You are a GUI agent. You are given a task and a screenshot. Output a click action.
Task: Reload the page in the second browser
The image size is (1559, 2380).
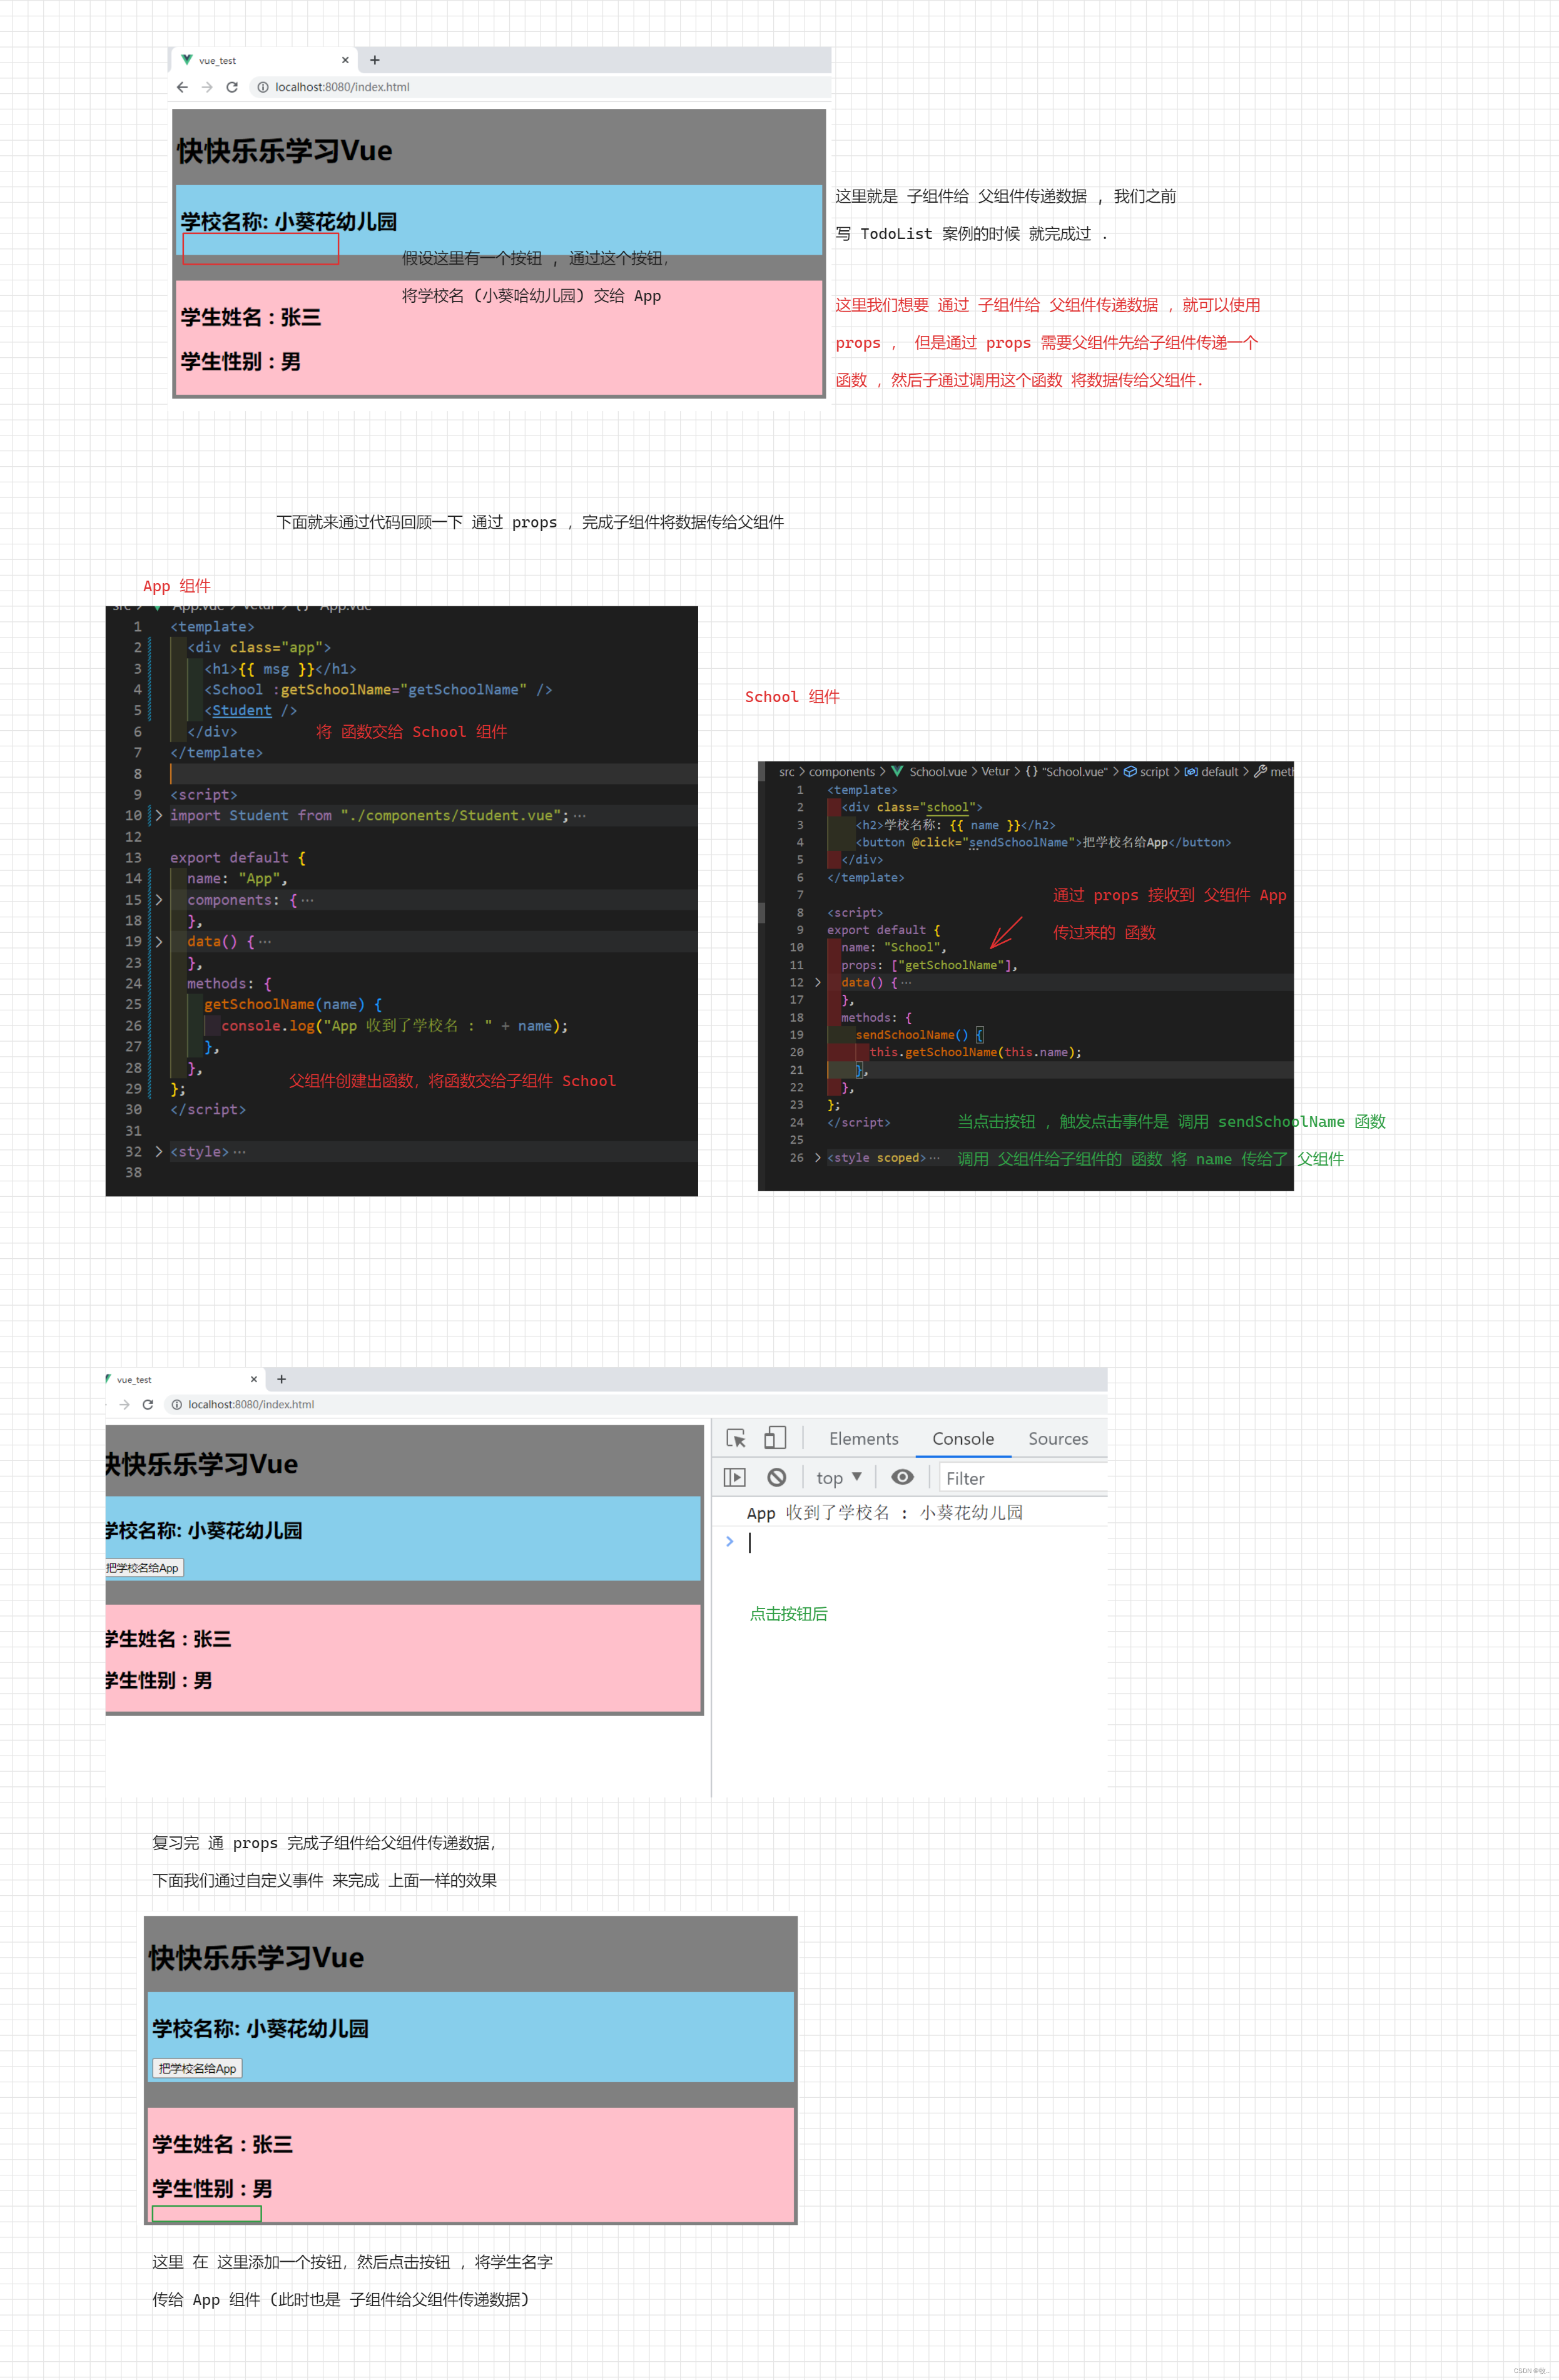point(148,1404)
